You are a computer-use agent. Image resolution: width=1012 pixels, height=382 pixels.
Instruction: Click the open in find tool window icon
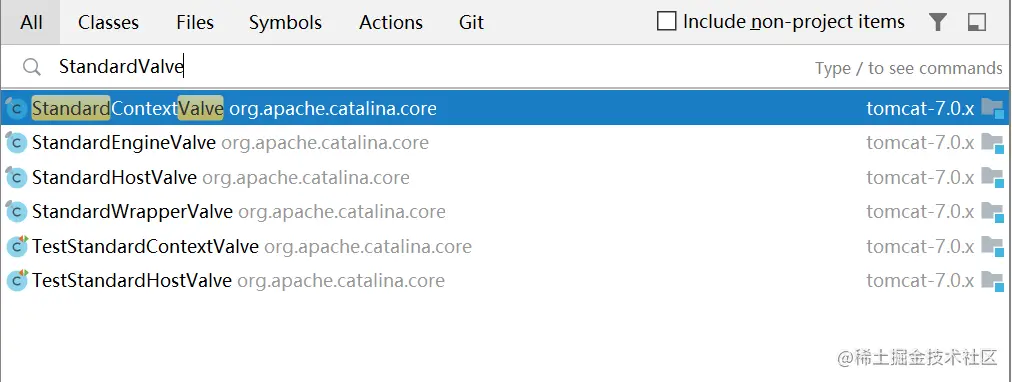[x=977, y=23]
